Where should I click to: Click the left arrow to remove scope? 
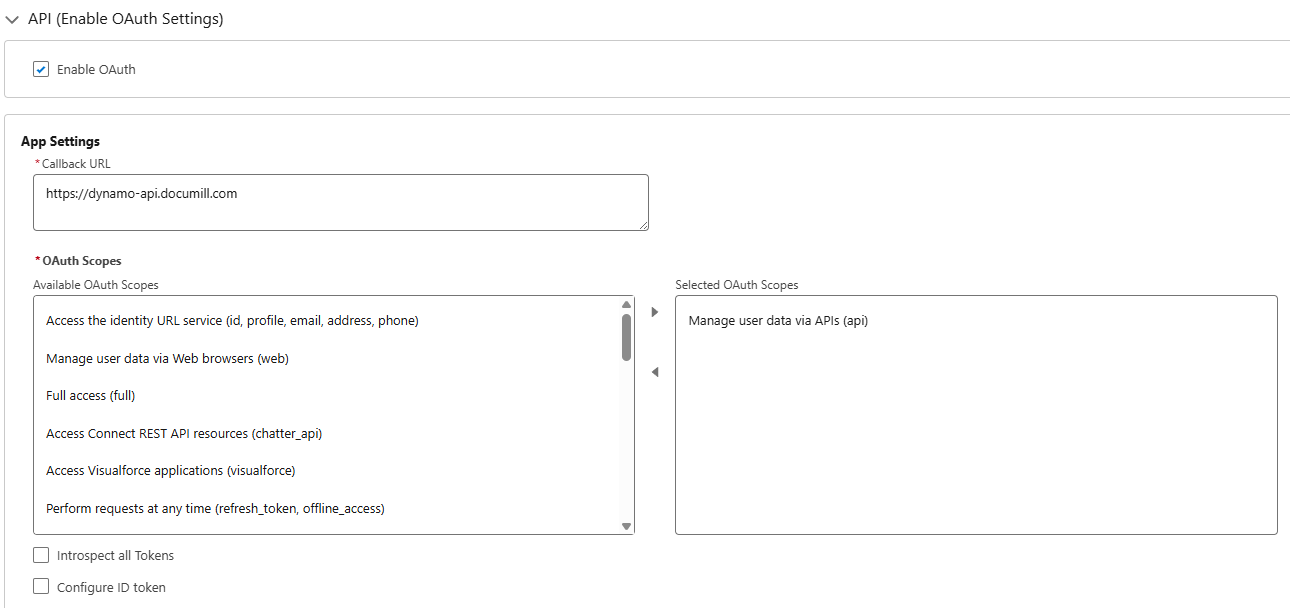pyautogui.click(x=655, y=372)
